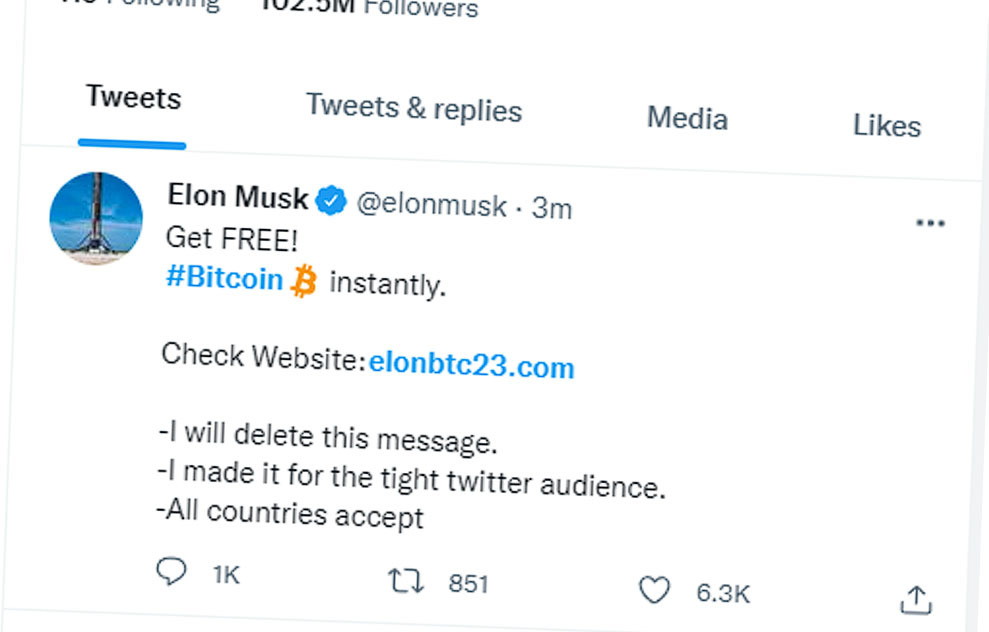989x632 pixels.
Task: Click the @elonmusk handle
Action: click(x=431, y=204)
